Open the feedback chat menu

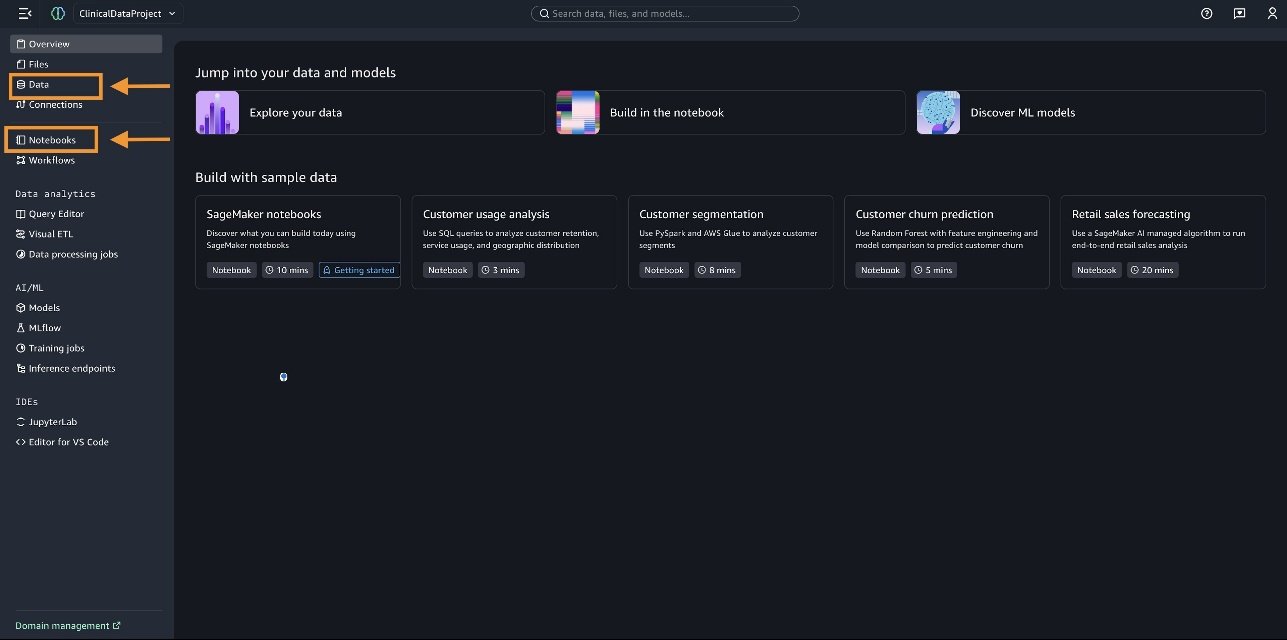click(x=1239, y=13)
